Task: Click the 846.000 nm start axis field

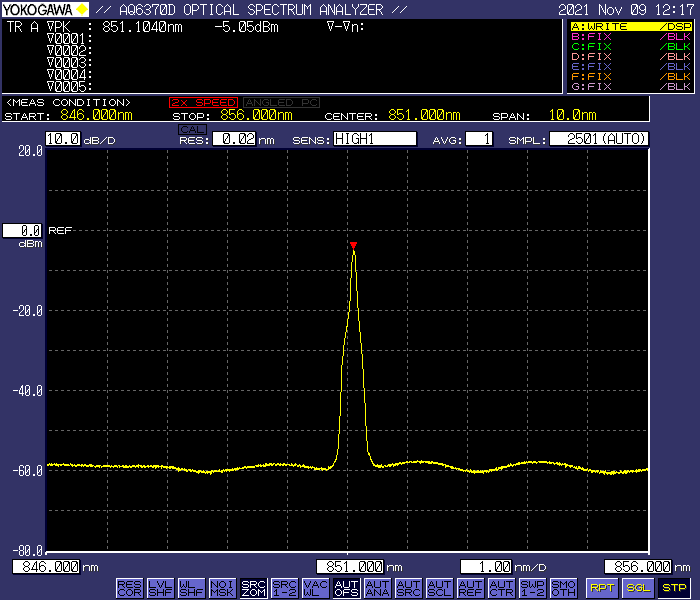Action: (x=46, y=567)
